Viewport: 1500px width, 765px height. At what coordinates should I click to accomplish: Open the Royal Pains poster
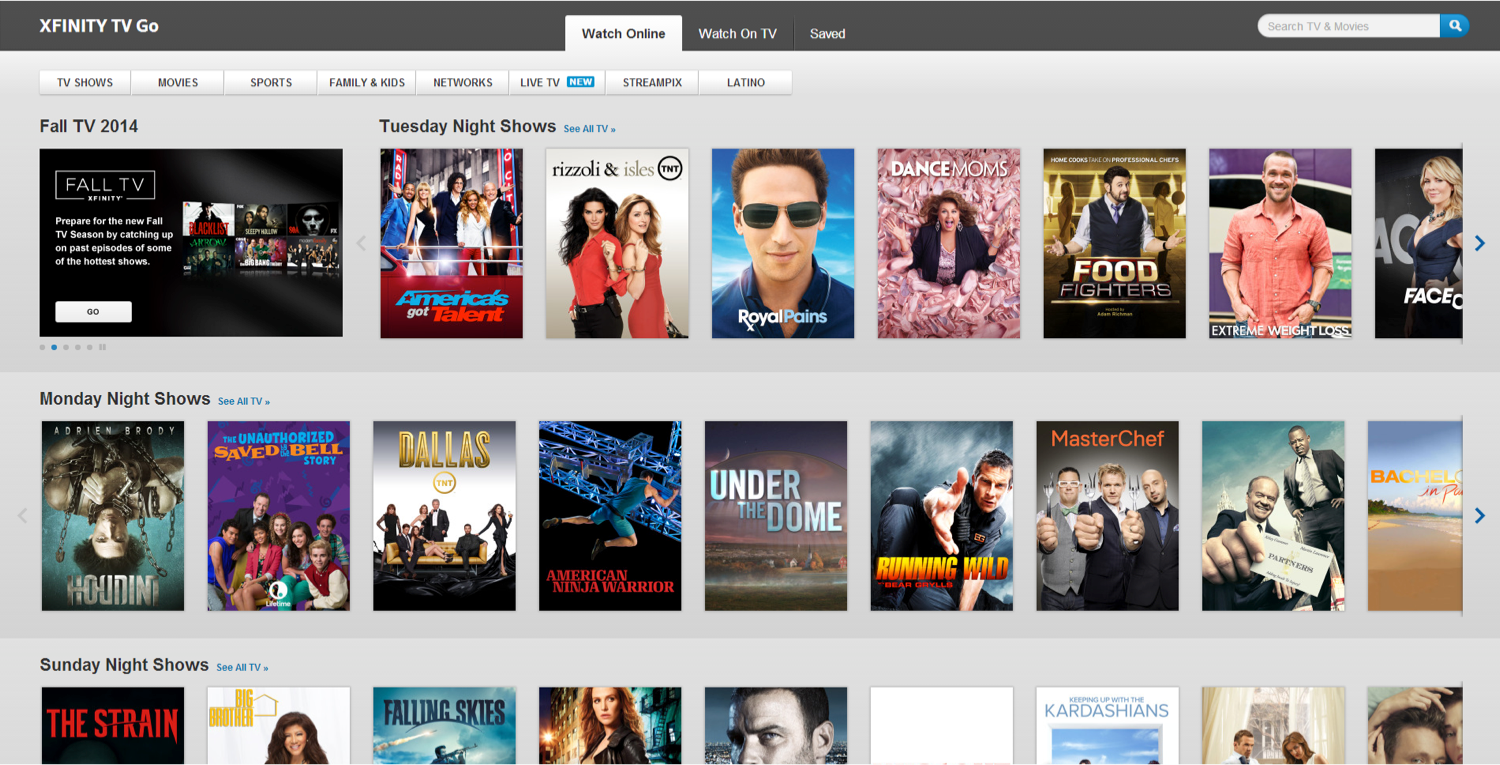click(x=783, y=243)
